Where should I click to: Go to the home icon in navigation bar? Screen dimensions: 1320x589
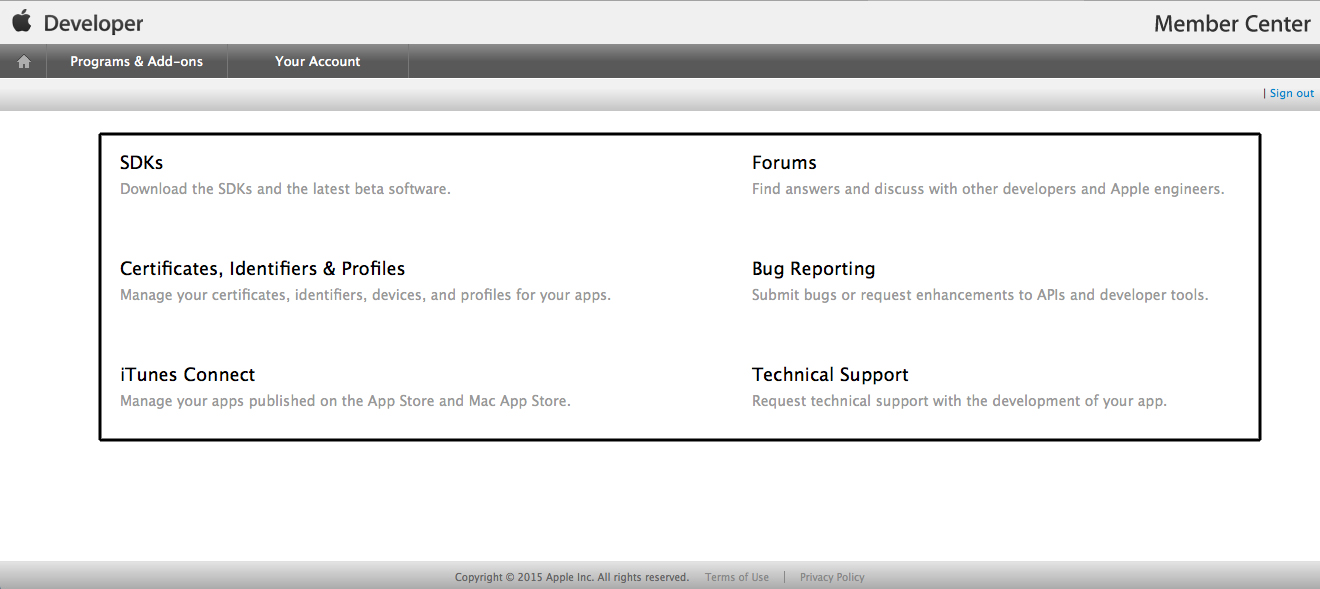point(24,62)
